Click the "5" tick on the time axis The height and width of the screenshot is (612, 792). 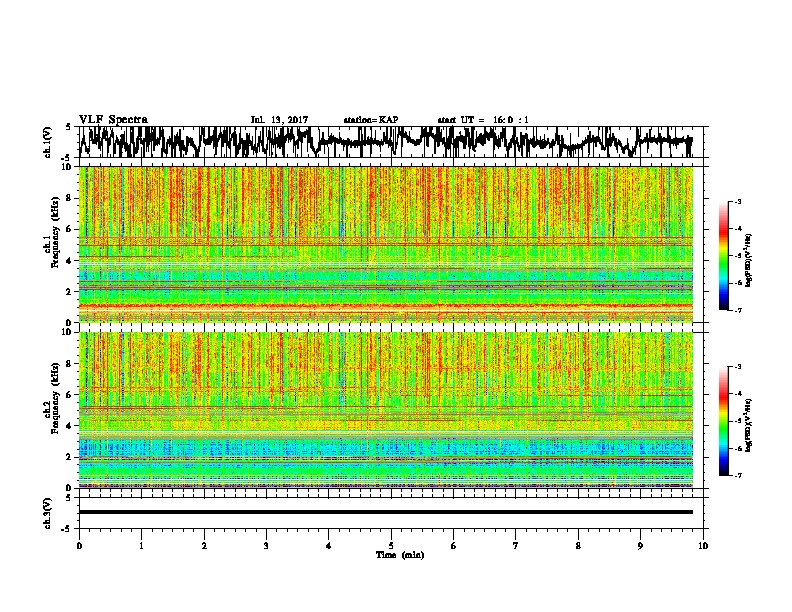click(x=391, y=545)
